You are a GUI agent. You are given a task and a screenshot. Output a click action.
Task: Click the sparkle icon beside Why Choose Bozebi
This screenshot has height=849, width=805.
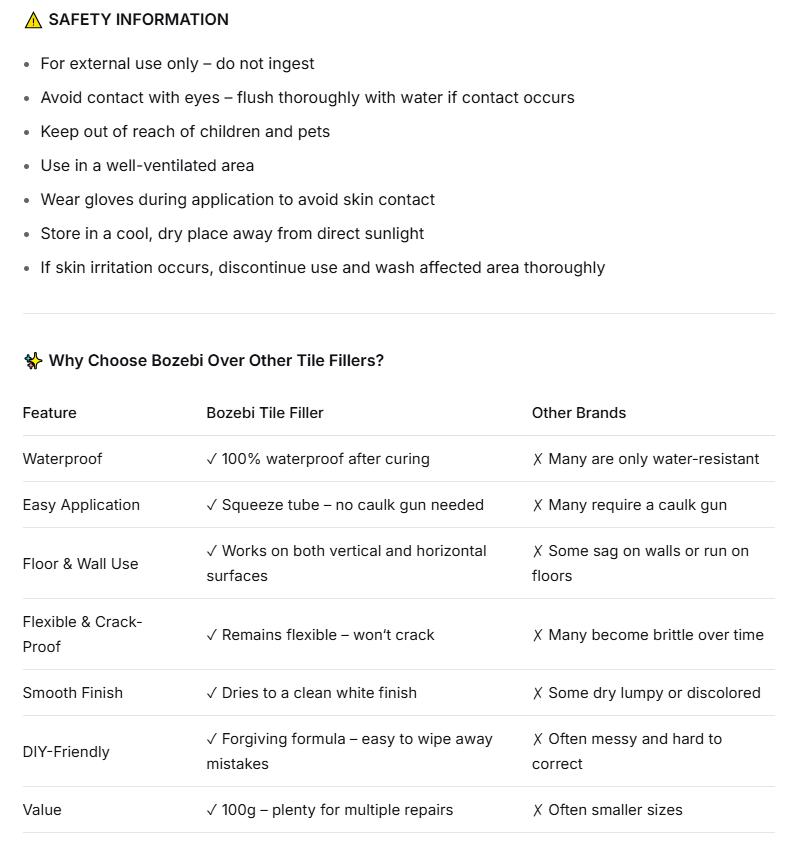tap(33, 361)
